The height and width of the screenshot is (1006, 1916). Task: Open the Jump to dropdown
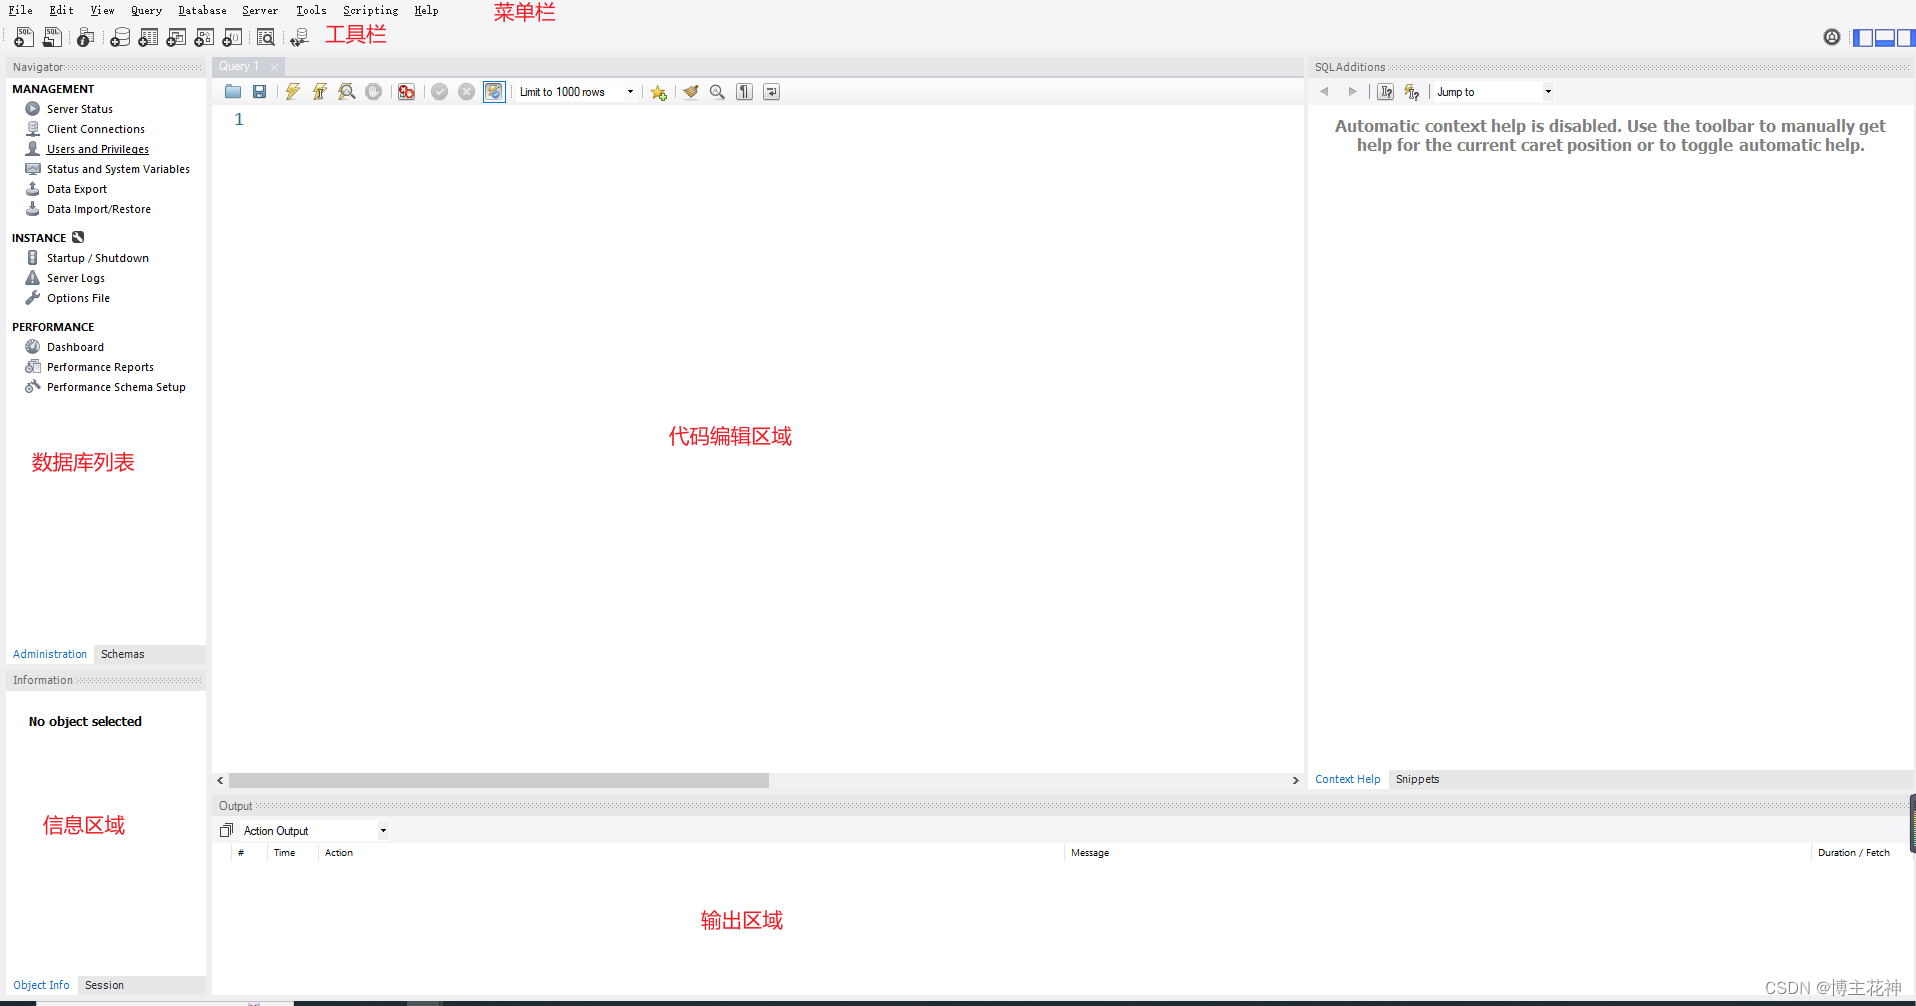coord(1493,92)
